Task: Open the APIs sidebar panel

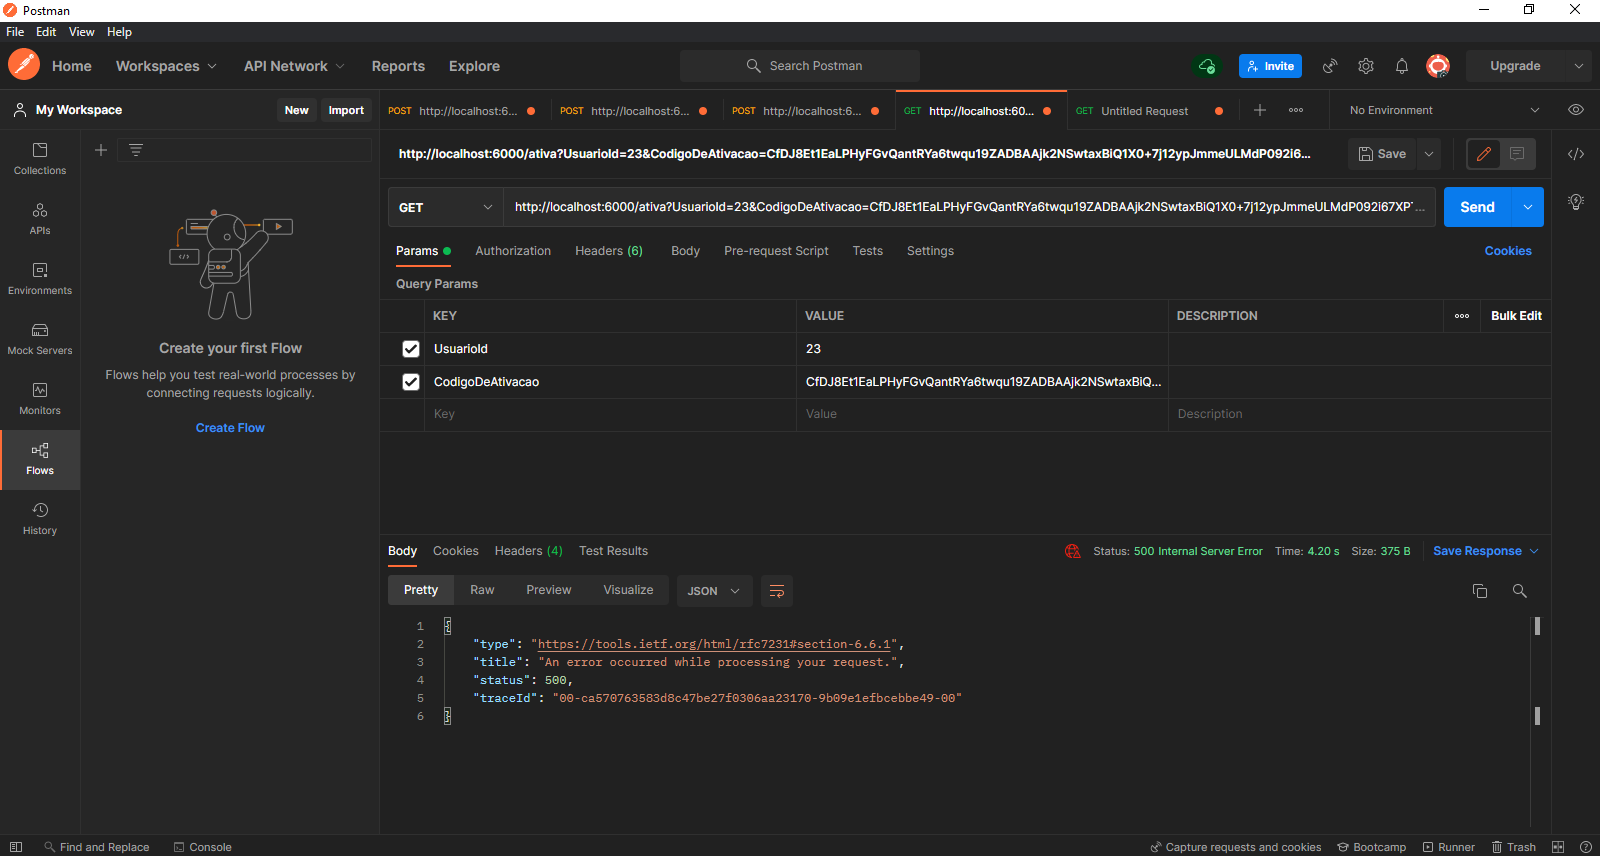Action: (40, 218)
